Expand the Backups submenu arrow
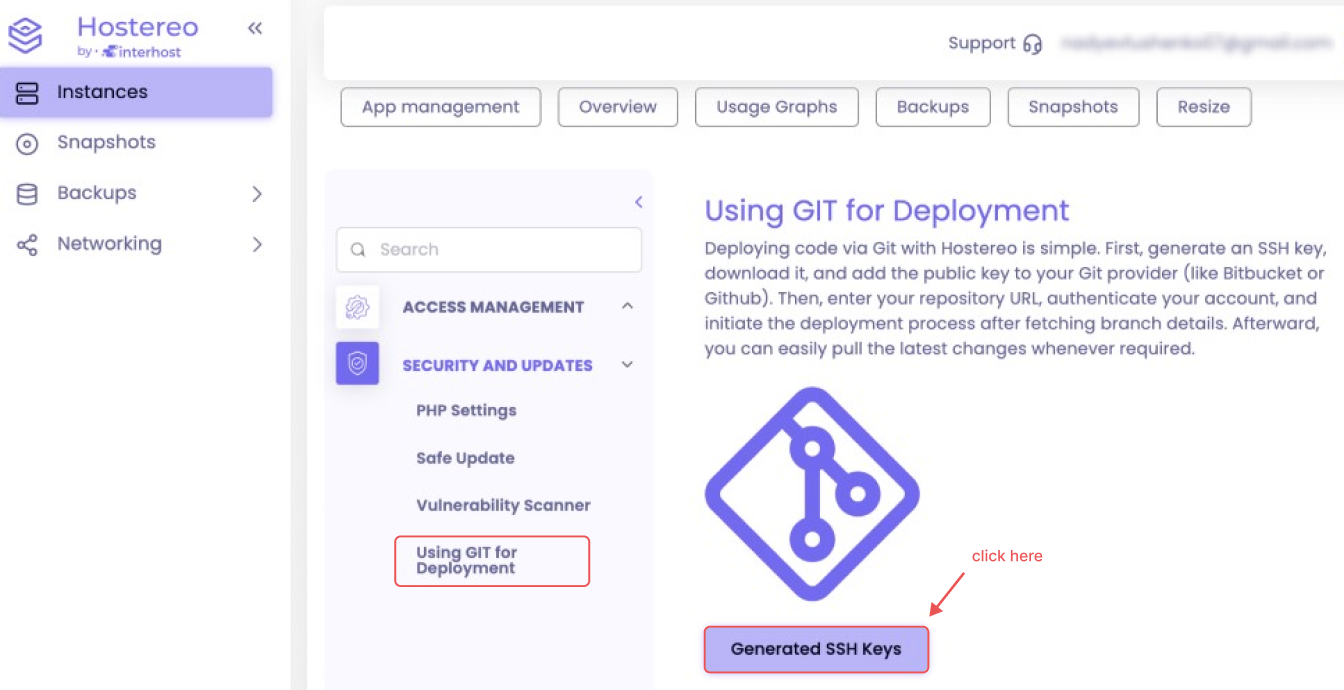This screenshot has height=690, width=1344. click(257, 194)
